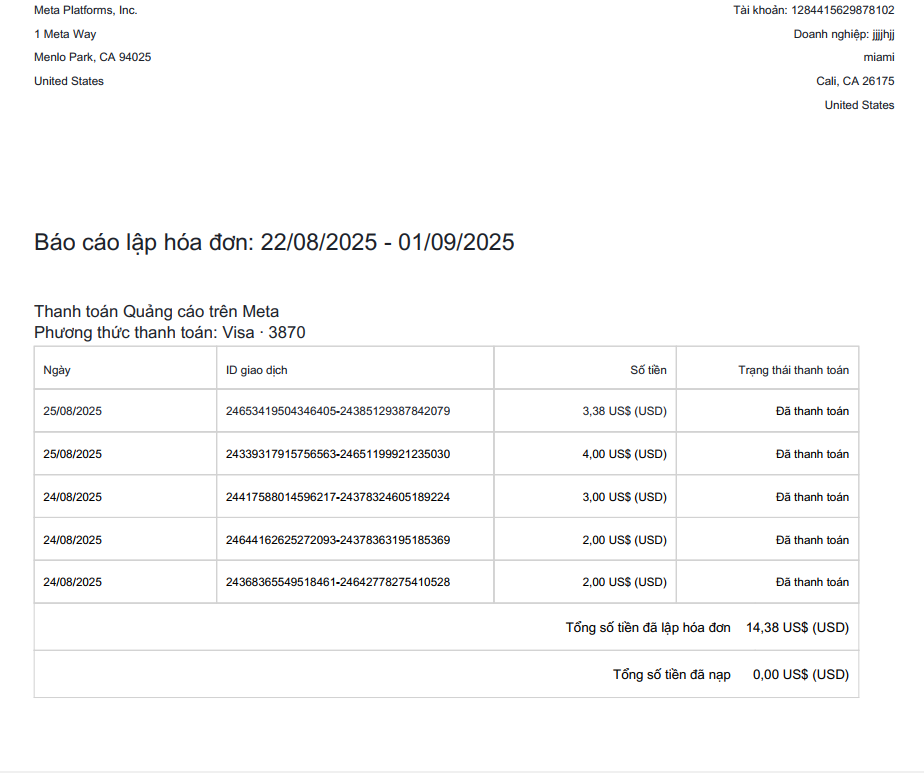
Task: Click 'Đã thanh toán' in 3,00 US$ row
Action: pyautogui.click(x=812, y=497)
